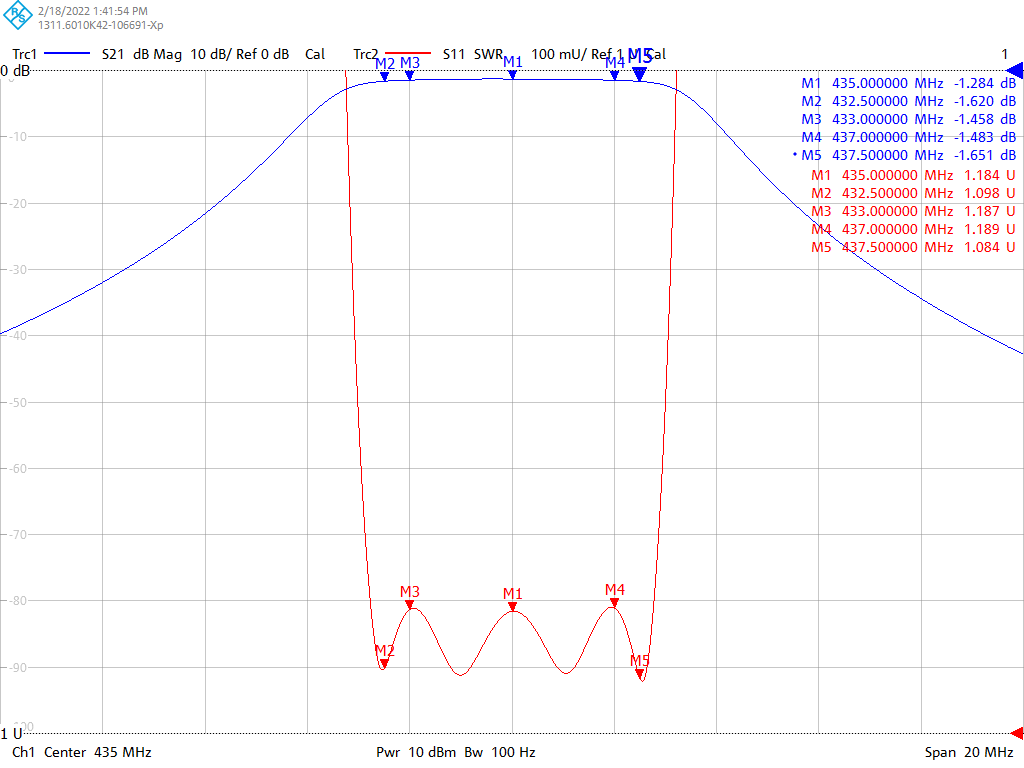The image size is (1024, 768).
Task: Click the Bw 100 Hz setting
Action: point(500,752)
